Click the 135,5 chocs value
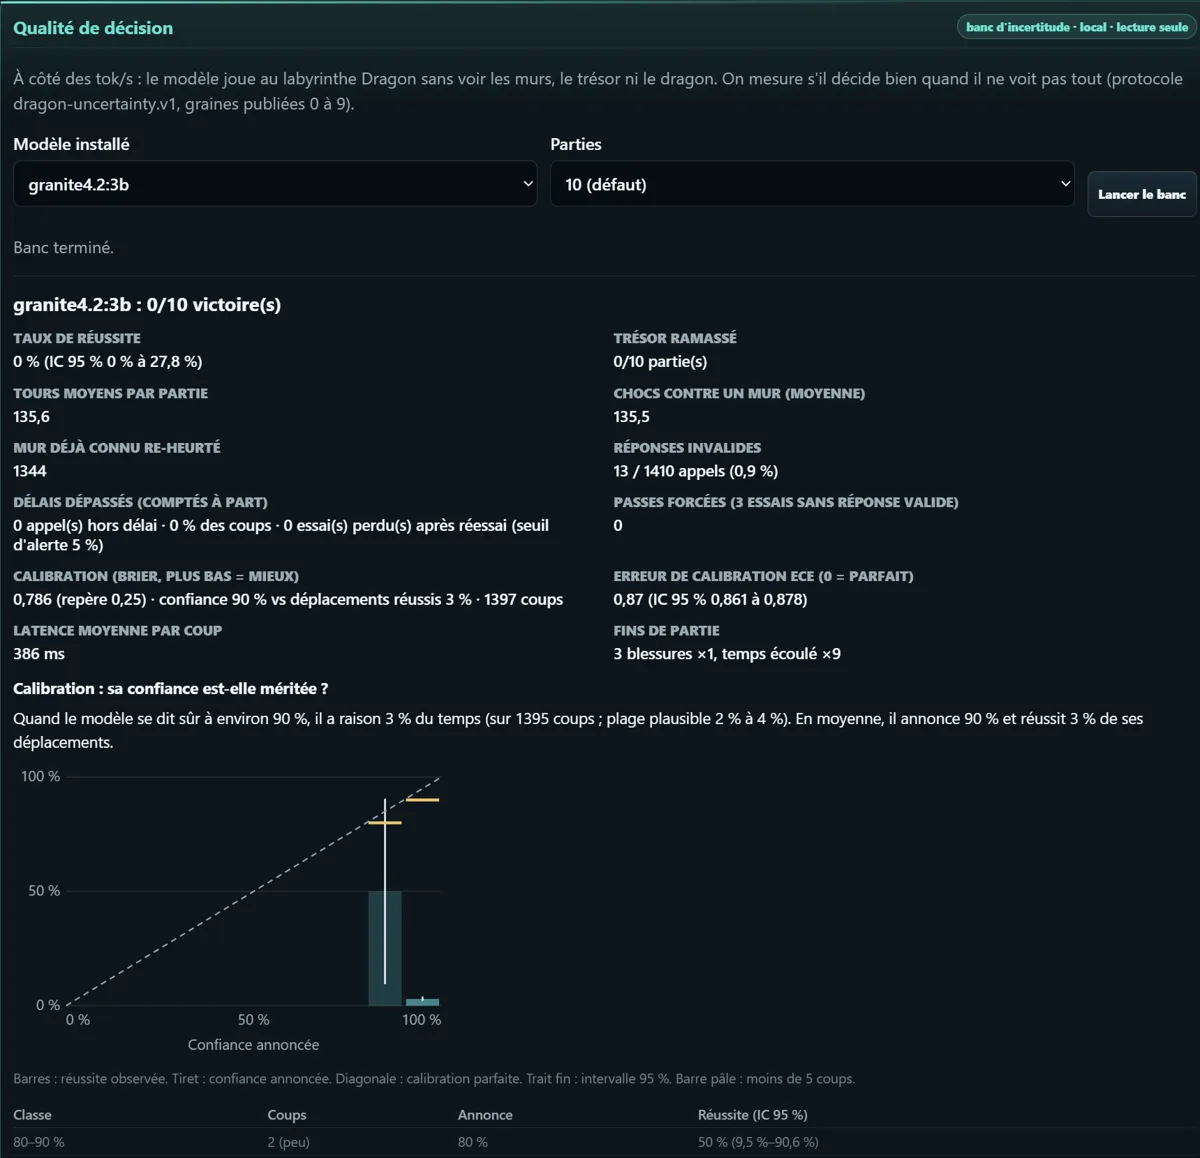This screenshot has width=1200, height=1158. [632, 417]
